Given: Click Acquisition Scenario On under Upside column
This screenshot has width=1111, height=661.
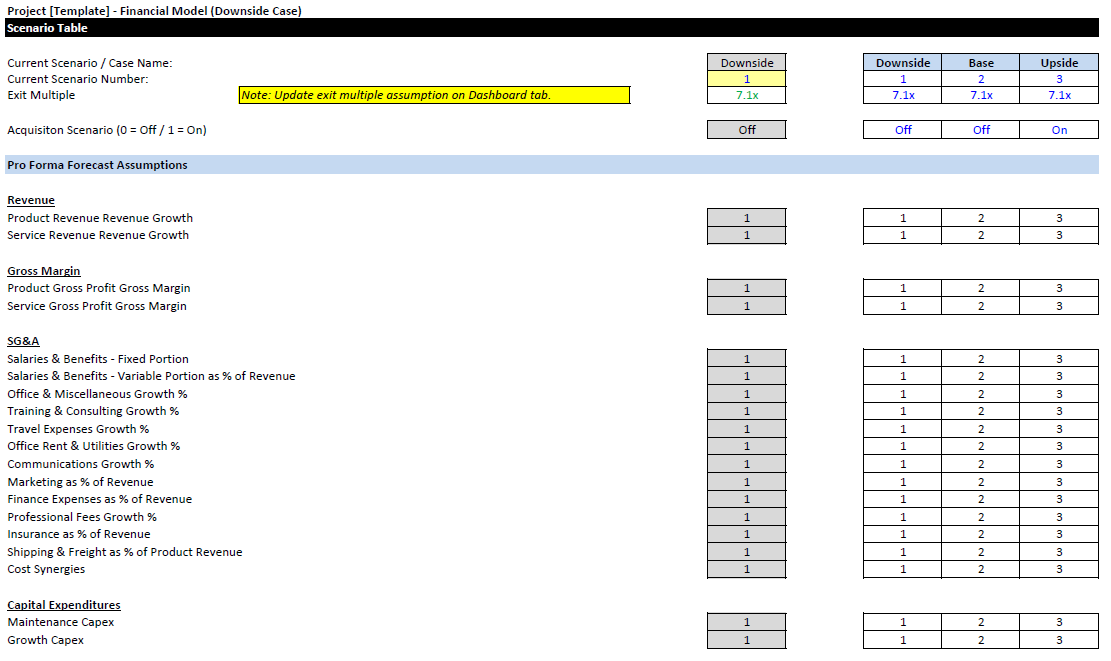Looking at the screenshot, I should (x=1059, y=130).
